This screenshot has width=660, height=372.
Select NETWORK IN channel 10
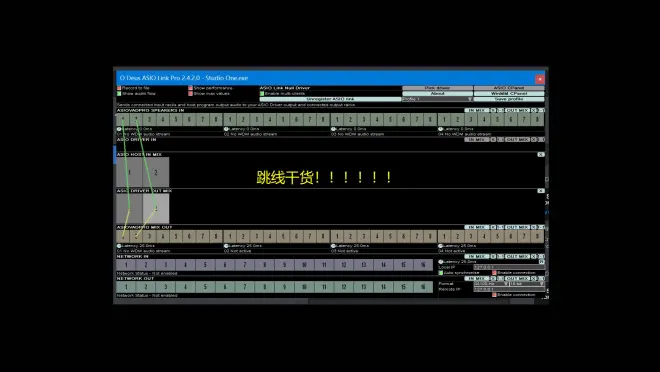[304, 265]
